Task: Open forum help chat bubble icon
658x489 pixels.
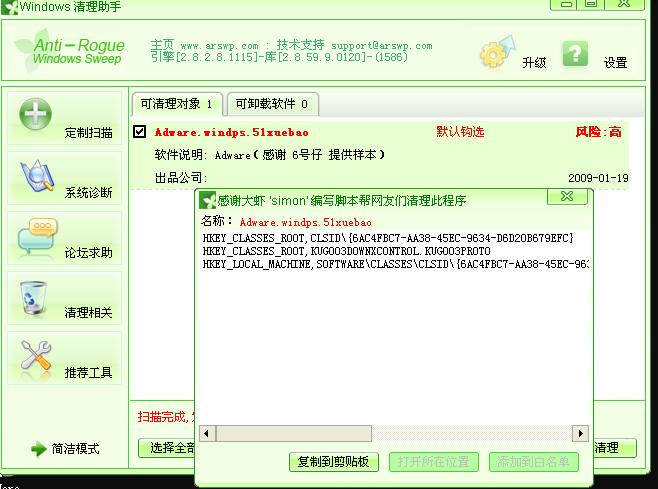Action: tap(37, 235)
